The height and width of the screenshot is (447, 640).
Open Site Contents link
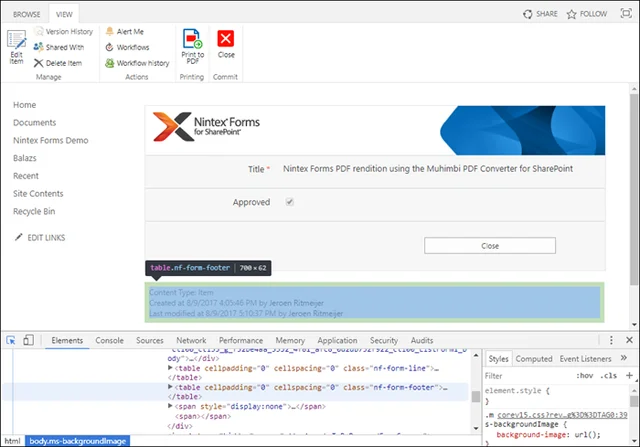(x=38, y=193)
